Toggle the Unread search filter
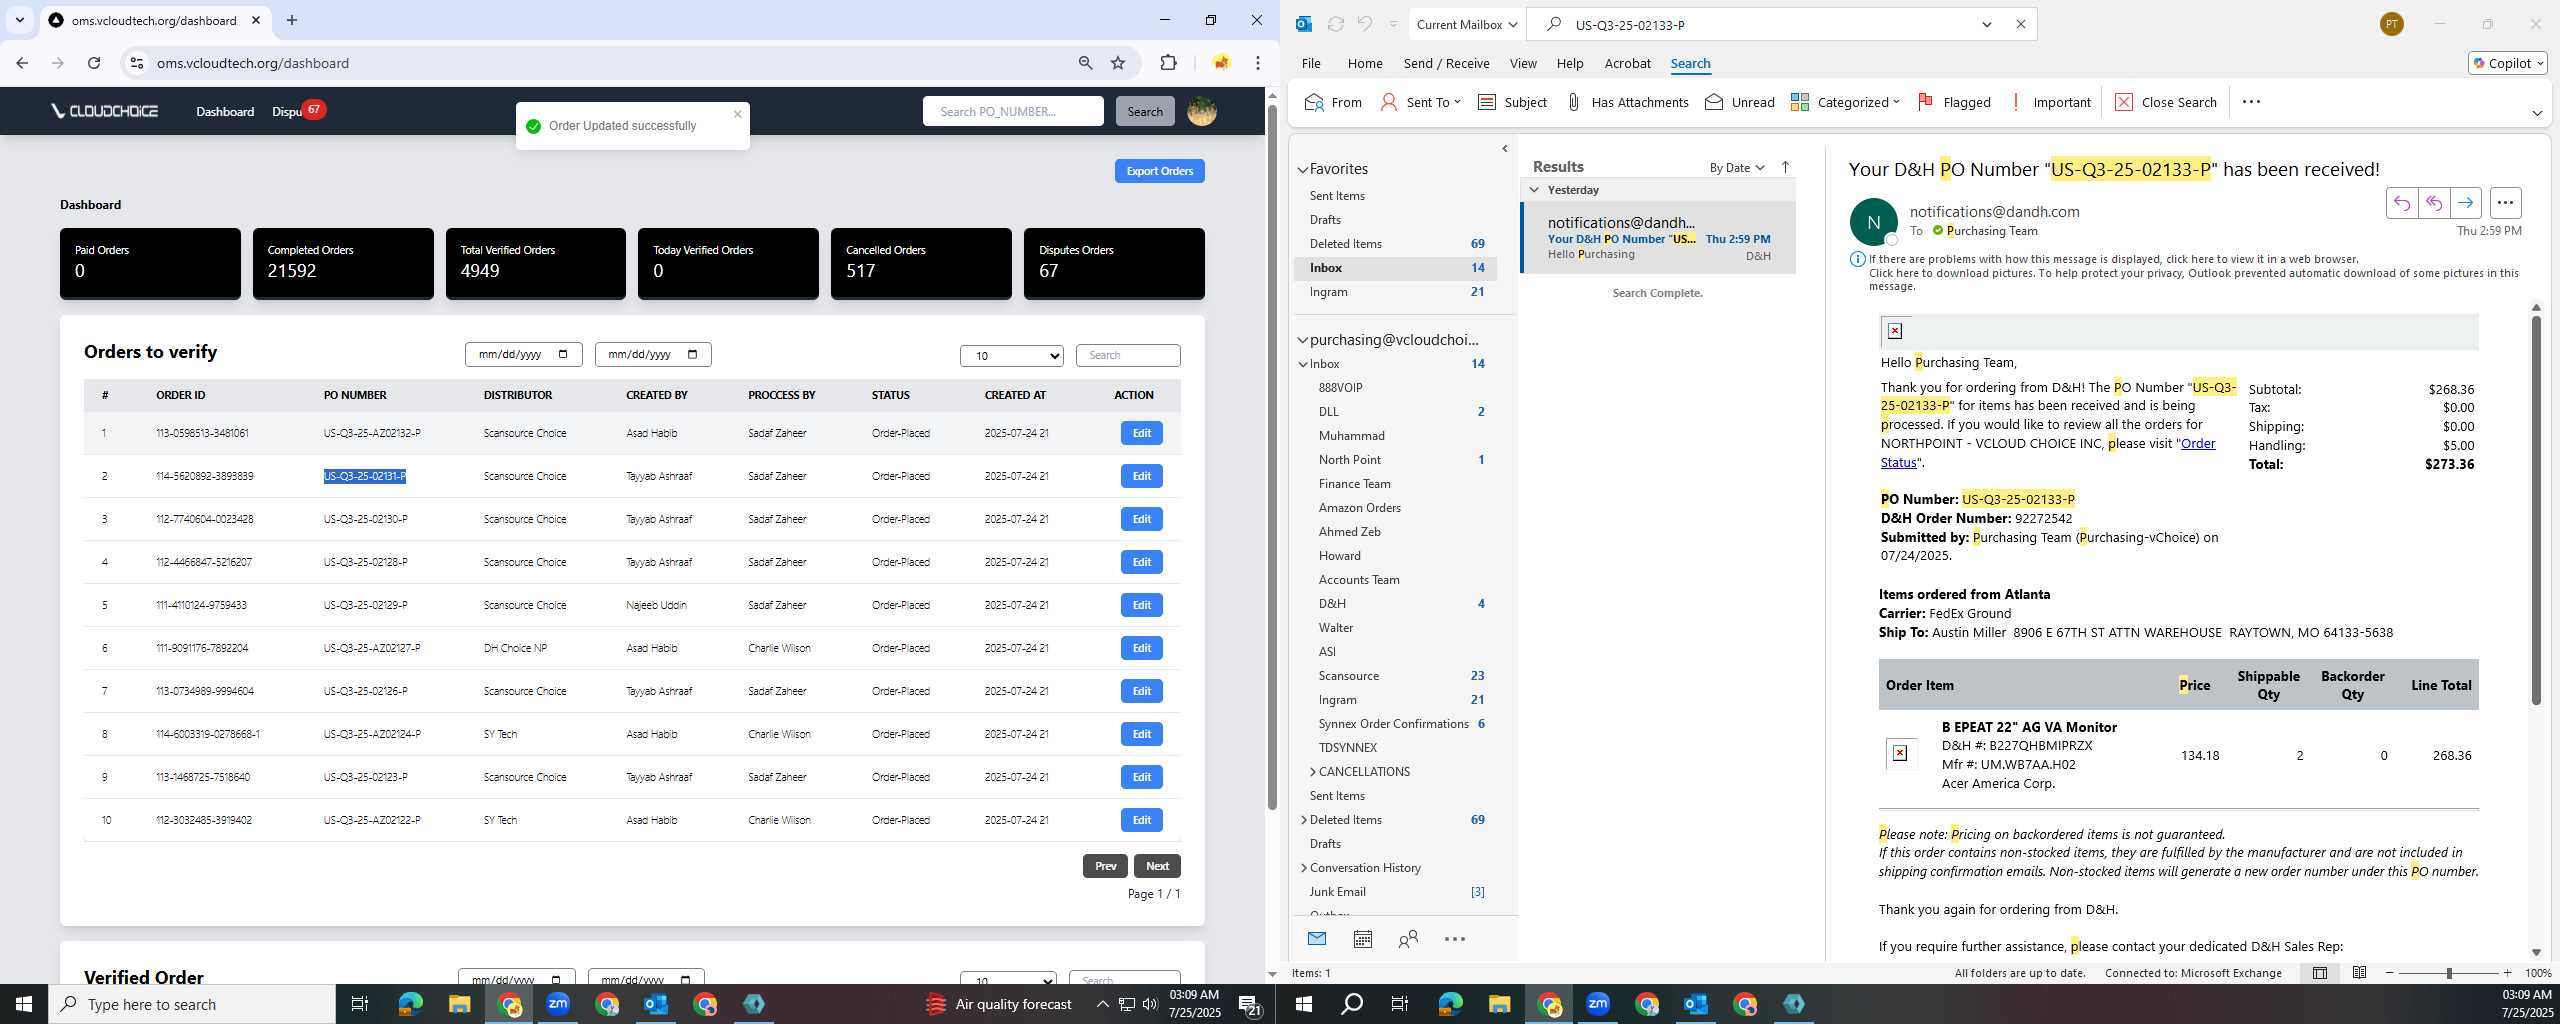The image size is (2560, 1024). (x=1740, y=102)
